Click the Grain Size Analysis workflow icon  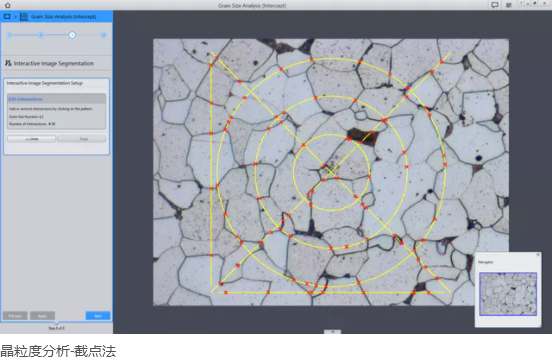point(24,17)
